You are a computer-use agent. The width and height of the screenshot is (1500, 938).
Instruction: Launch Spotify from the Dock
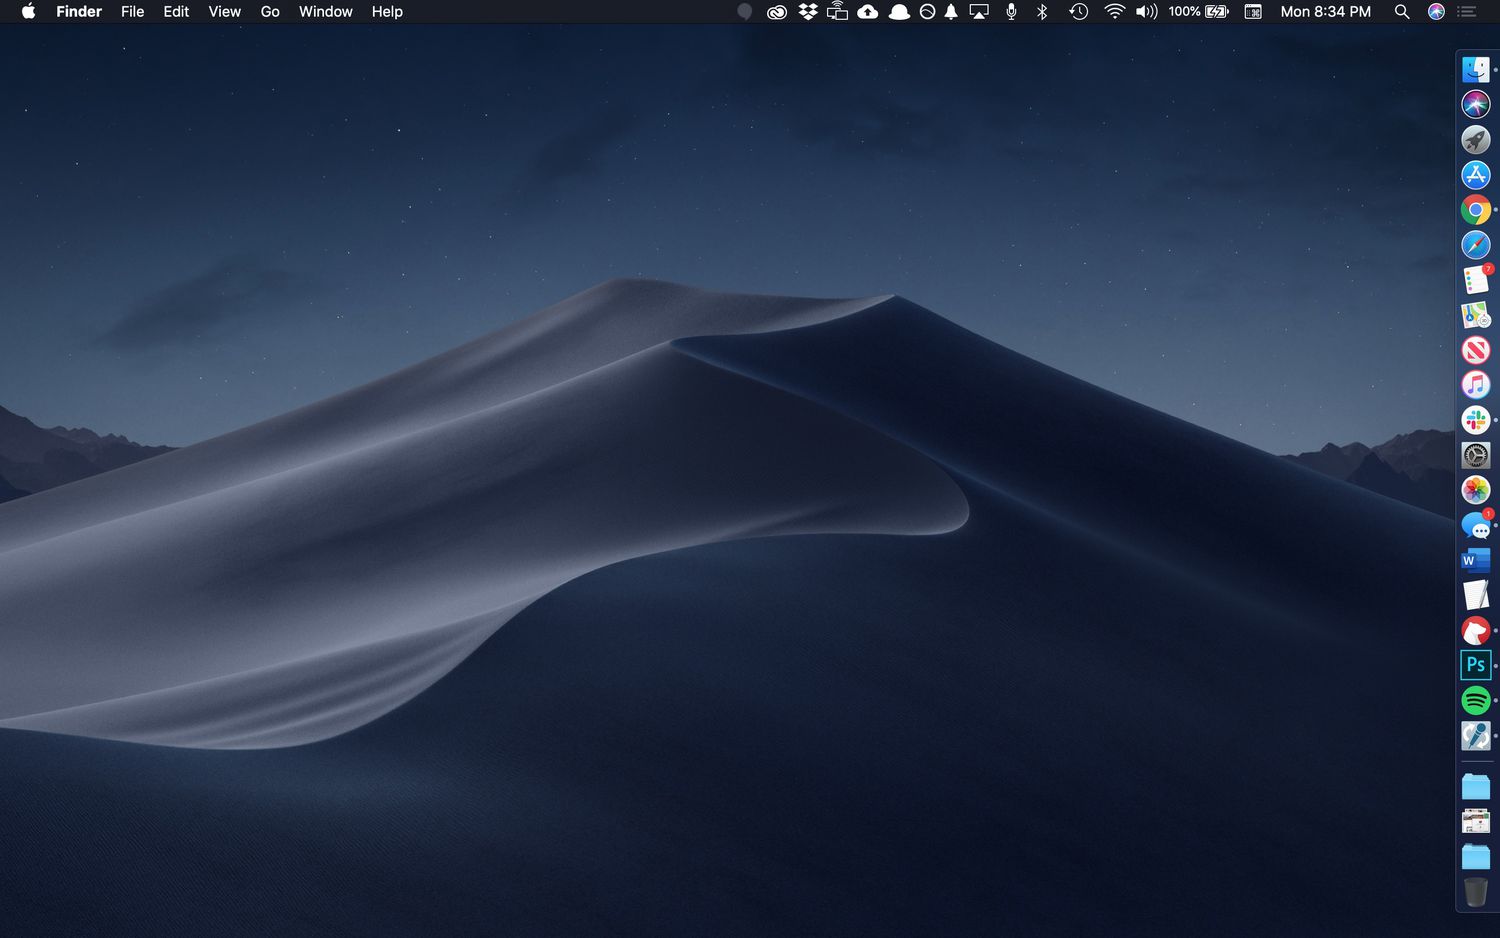click(1475, 700)
